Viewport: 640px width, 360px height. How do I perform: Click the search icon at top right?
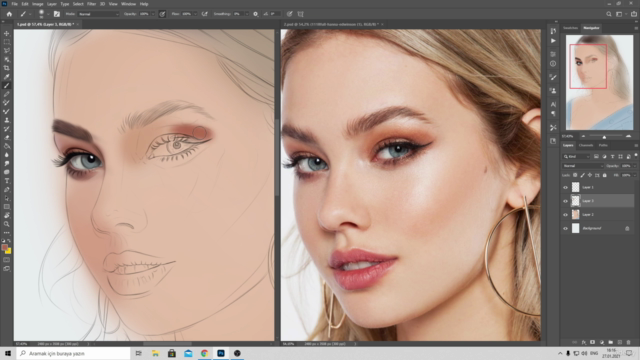609,14
